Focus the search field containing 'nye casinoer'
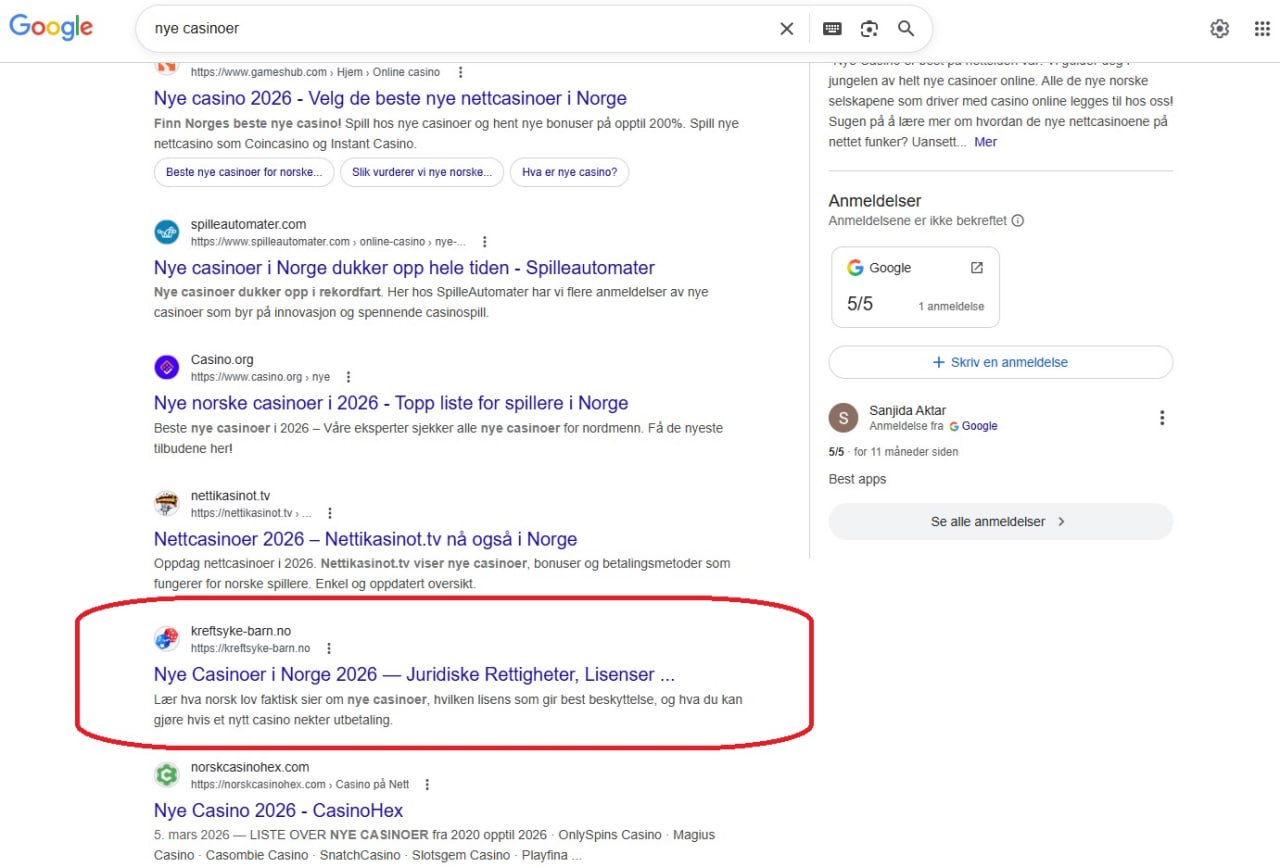The width and height of the screenshot is (1280, 867). tap(450, 29)
